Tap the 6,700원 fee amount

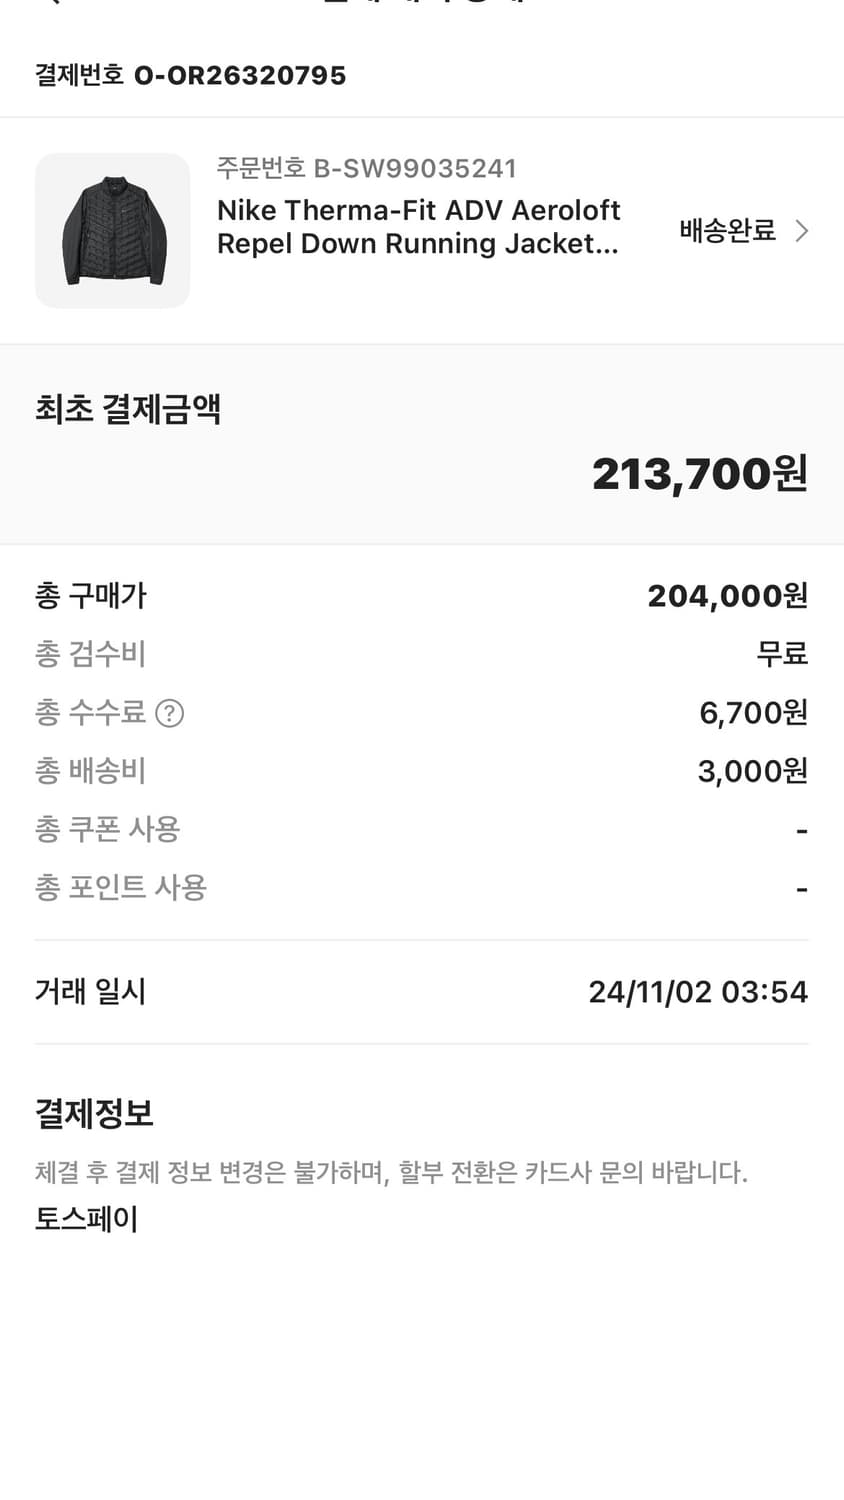pyautogui.click(x=753, y=713)
